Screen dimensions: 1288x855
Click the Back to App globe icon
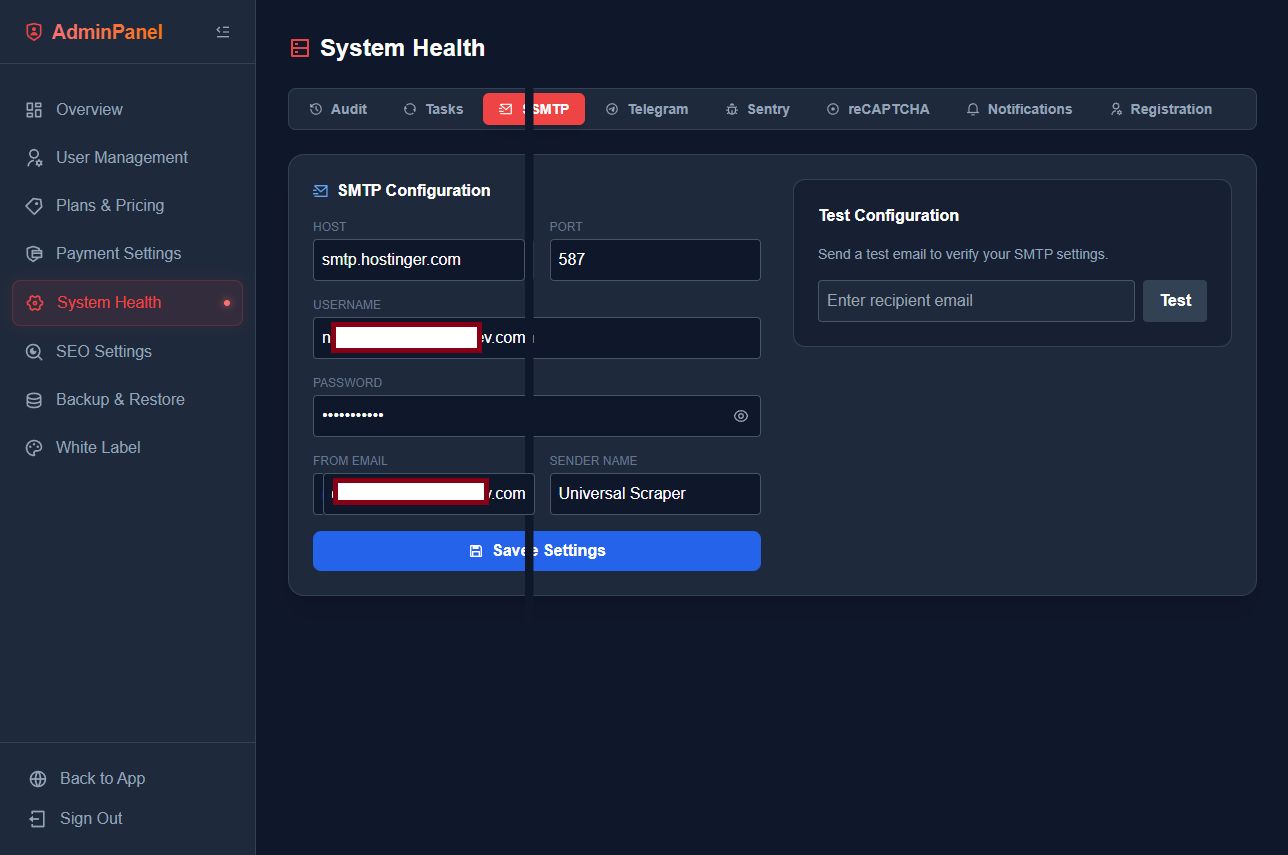[38, 779]
